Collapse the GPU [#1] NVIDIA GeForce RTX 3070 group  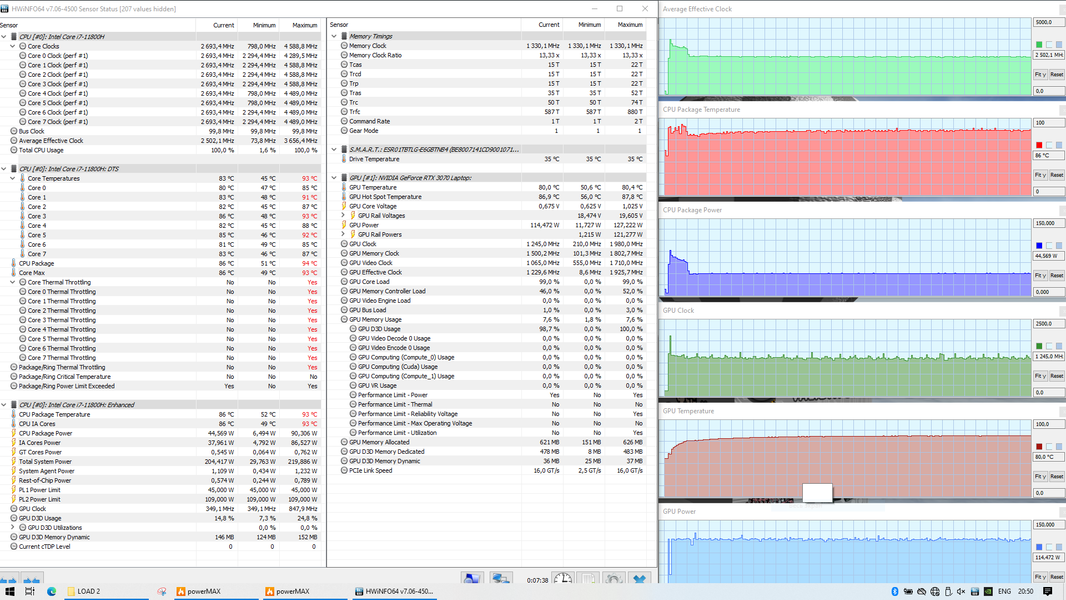coord(334,178)
